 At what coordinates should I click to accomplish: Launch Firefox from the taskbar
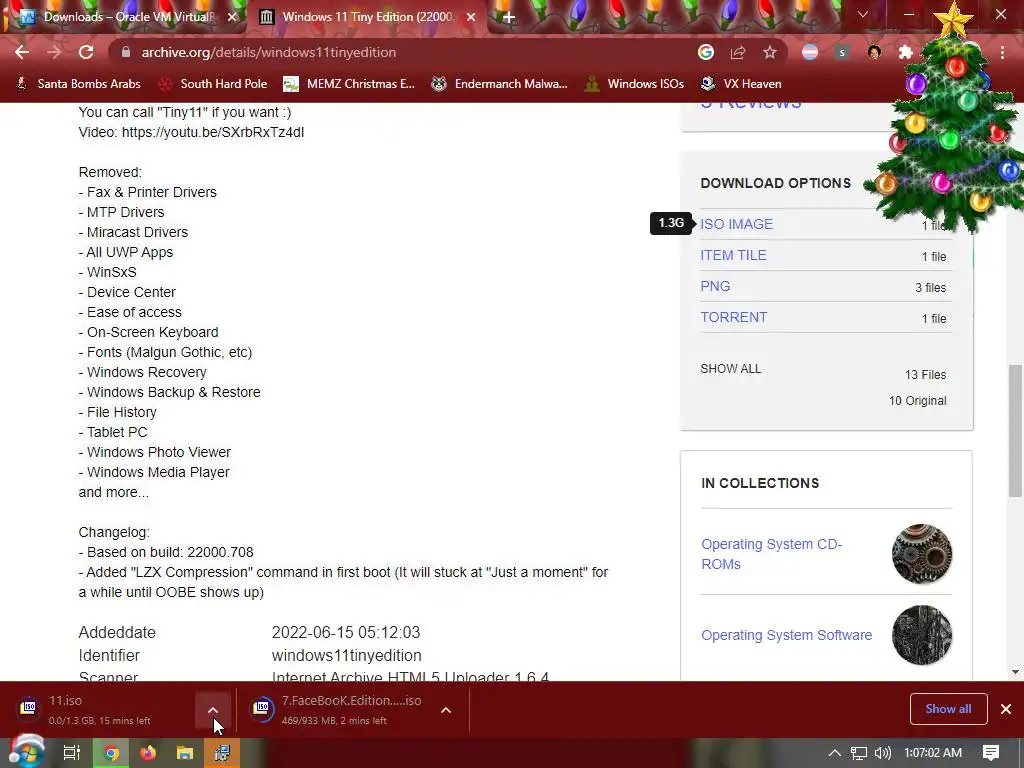(x=148, y=753)
